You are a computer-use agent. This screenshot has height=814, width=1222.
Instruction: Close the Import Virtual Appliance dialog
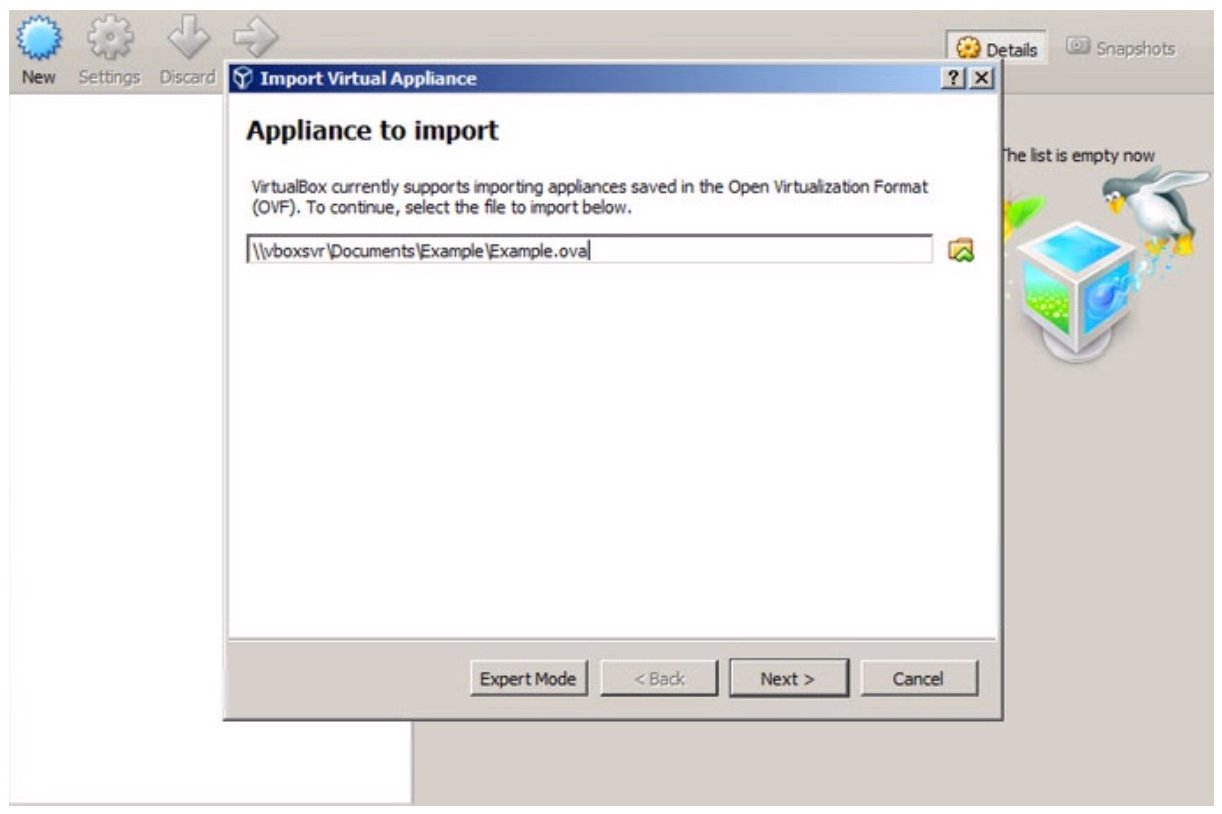pos(982,79)
